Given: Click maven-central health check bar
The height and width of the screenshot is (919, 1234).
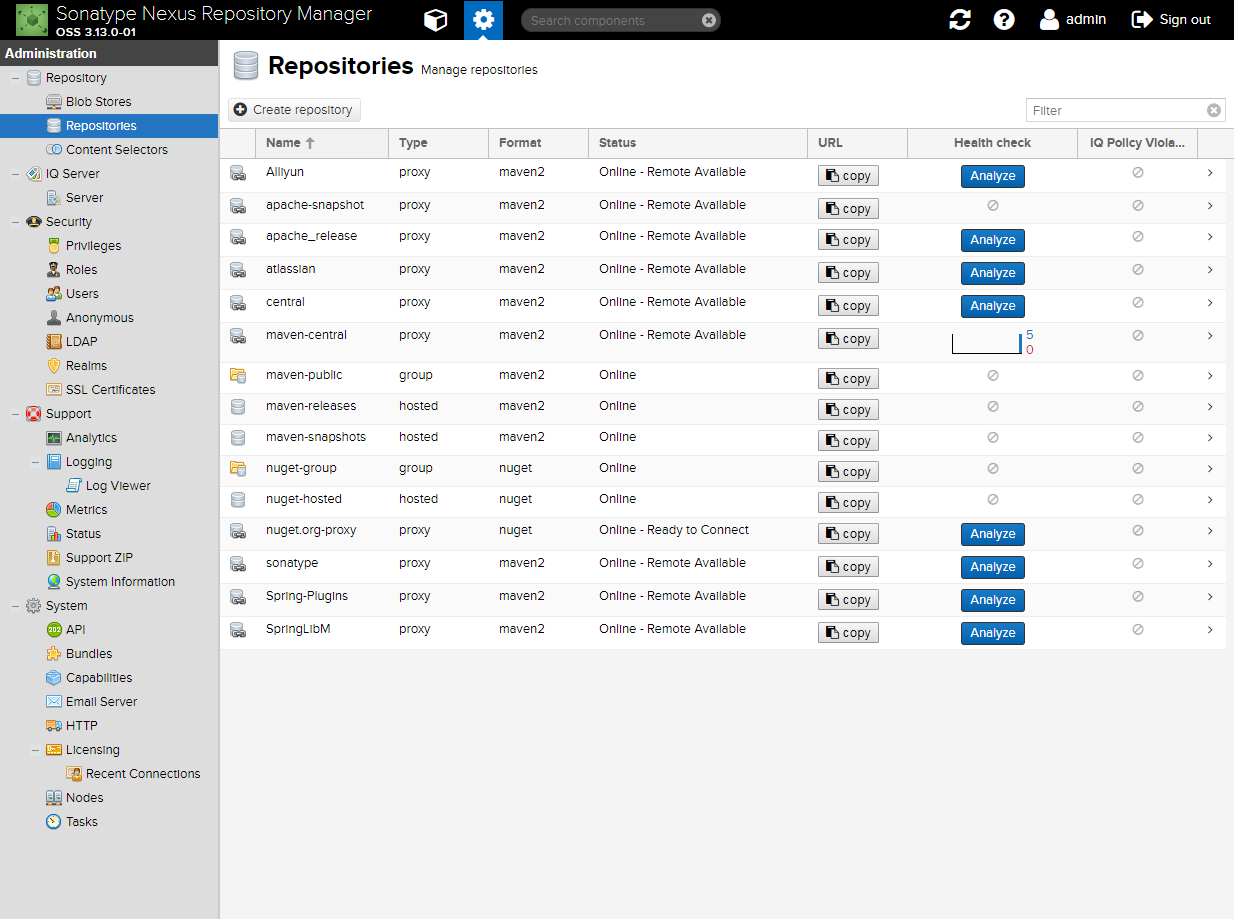Looking at the screenshot, I should pyautogui.click(x=986, y=344).
